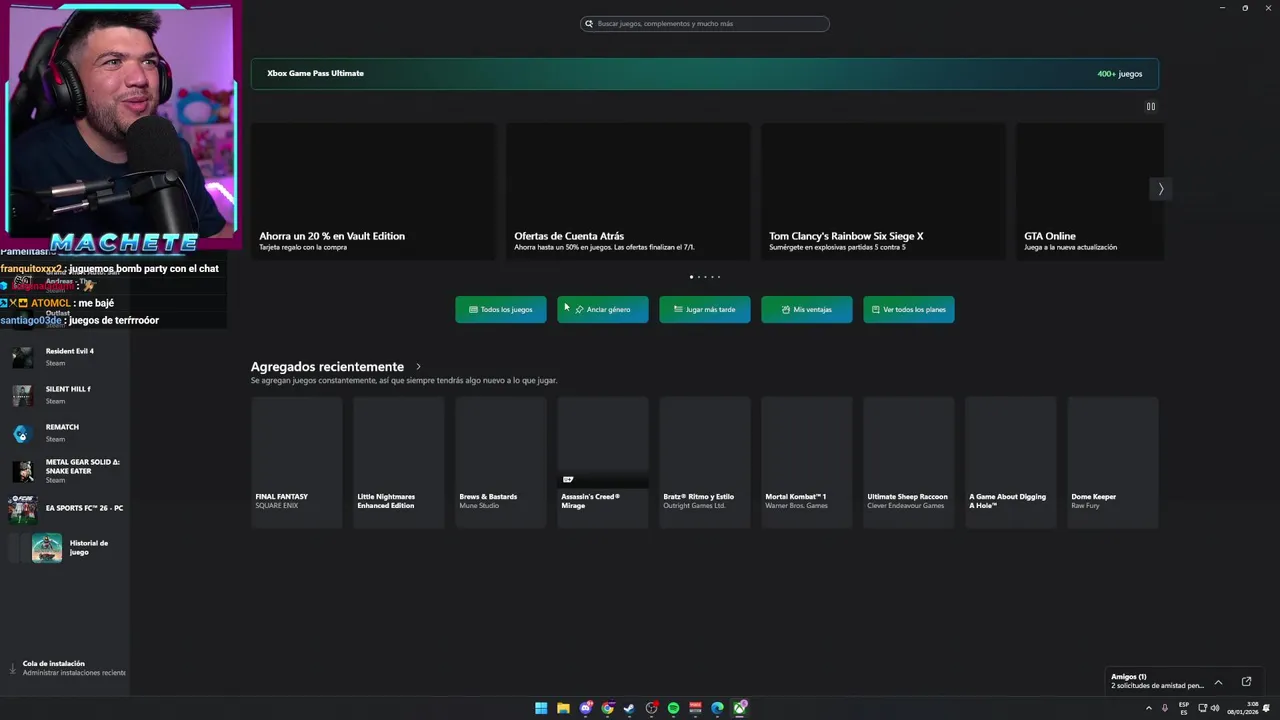The width and height of the screenshot is (1280, 720).
Task: Open Steam from the taskbar
Action: [x=629, y=708]
